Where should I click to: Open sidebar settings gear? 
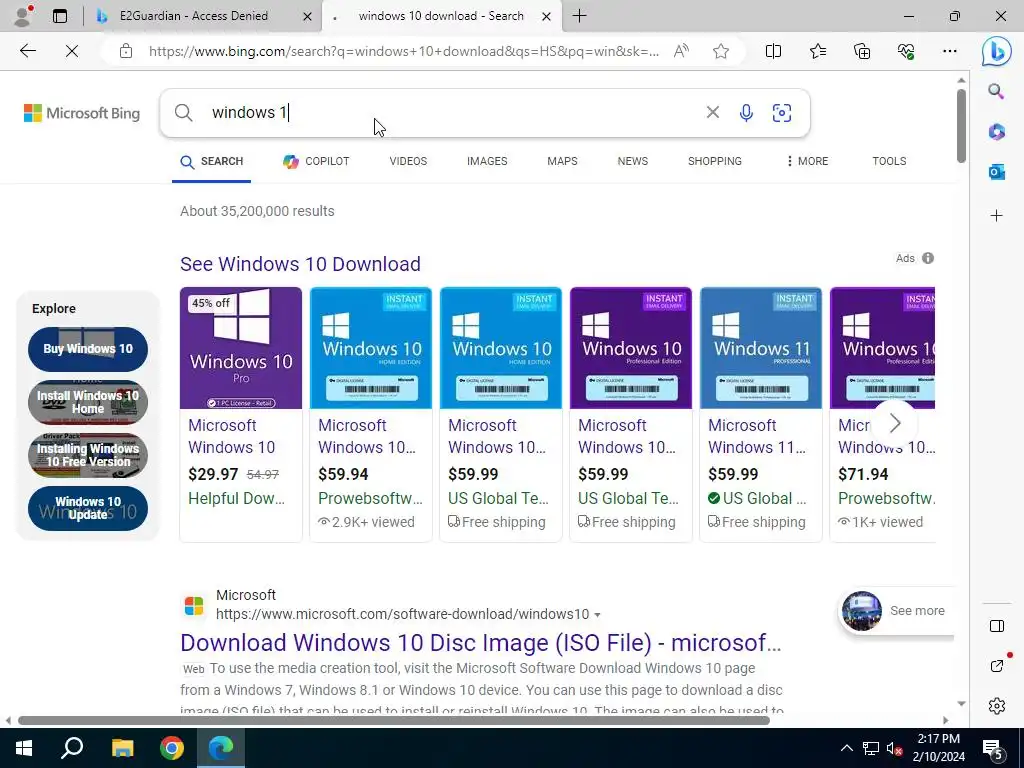coord(997,706)
